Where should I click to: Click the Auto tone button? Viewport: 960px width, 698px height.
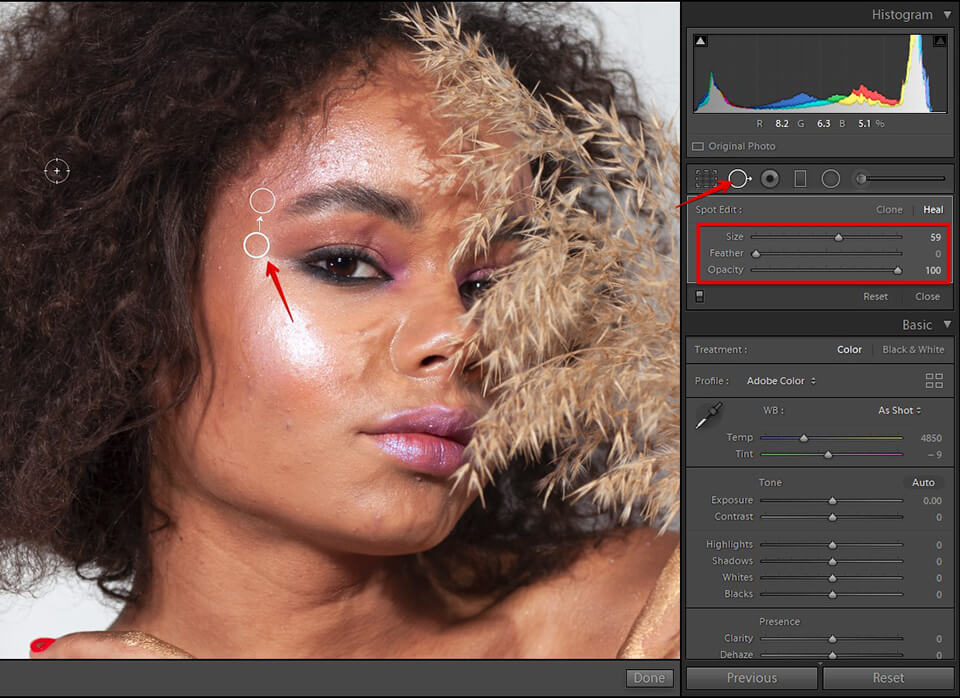point(922,482)
